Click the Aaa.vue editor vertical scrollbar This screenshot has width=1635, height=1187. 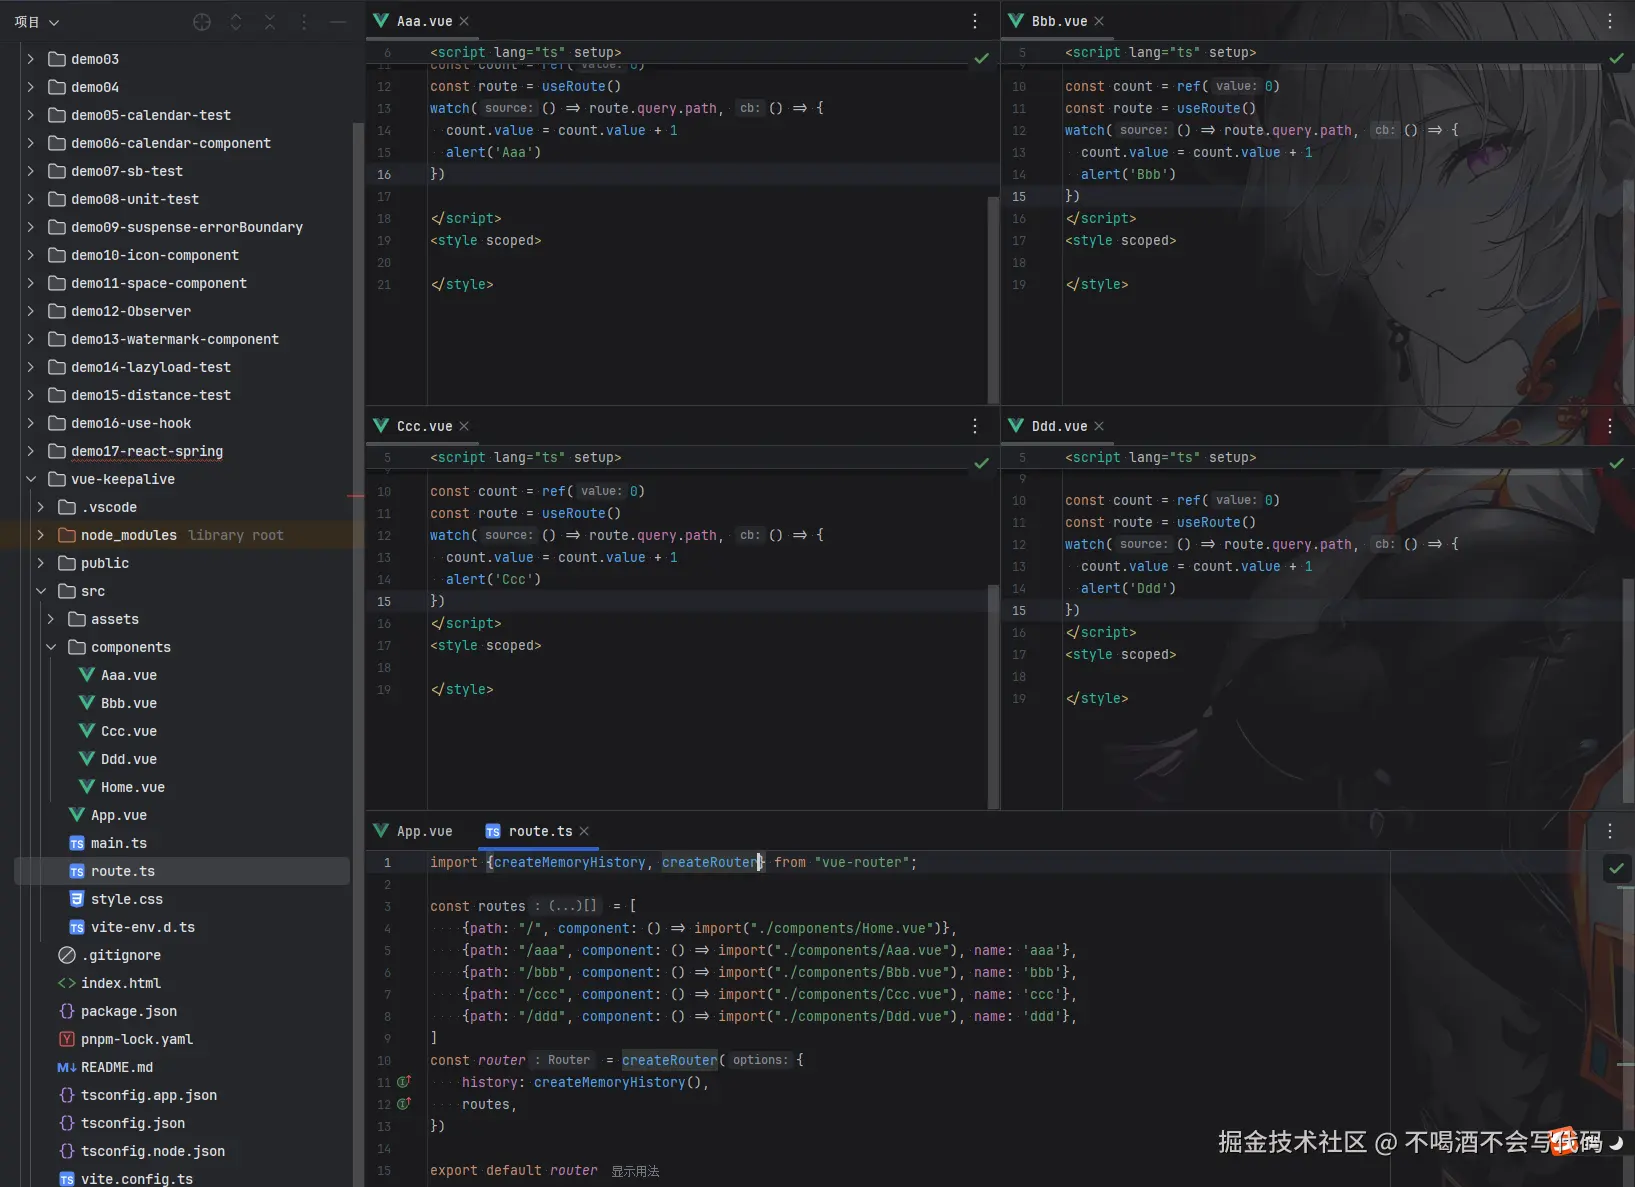(993, 300)
